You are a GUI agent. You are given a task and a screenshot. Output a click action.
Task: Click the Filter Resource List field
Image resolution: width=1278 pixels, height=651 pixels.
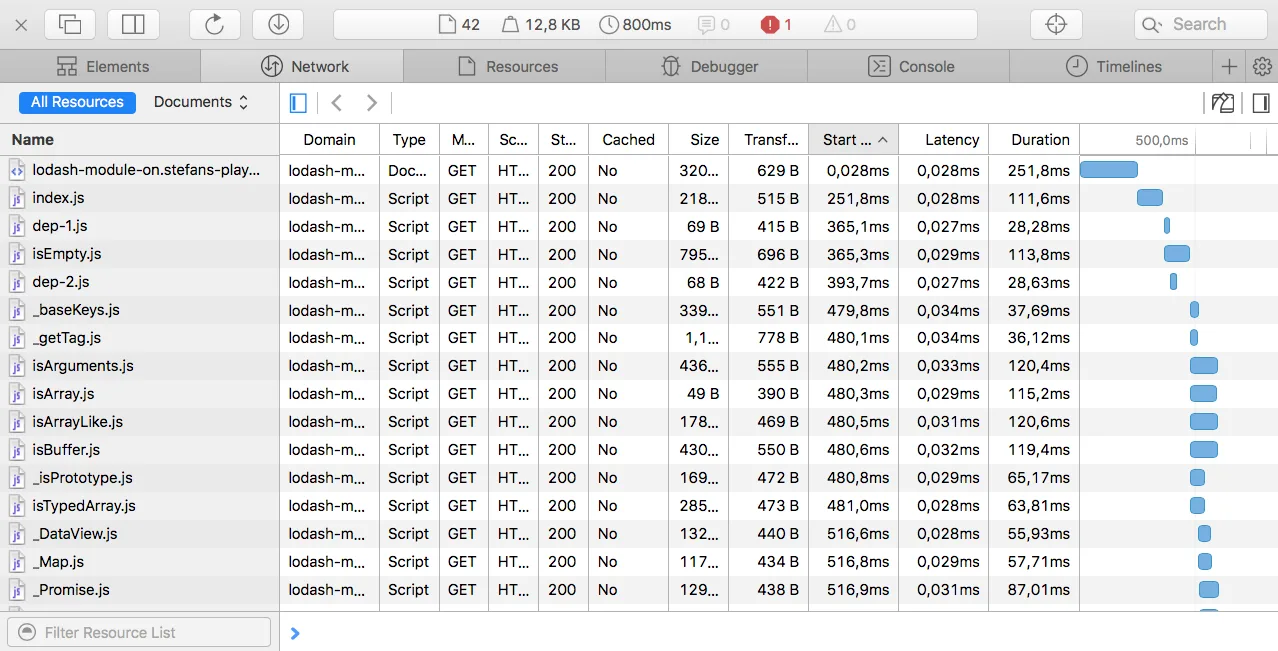[139, 632]
